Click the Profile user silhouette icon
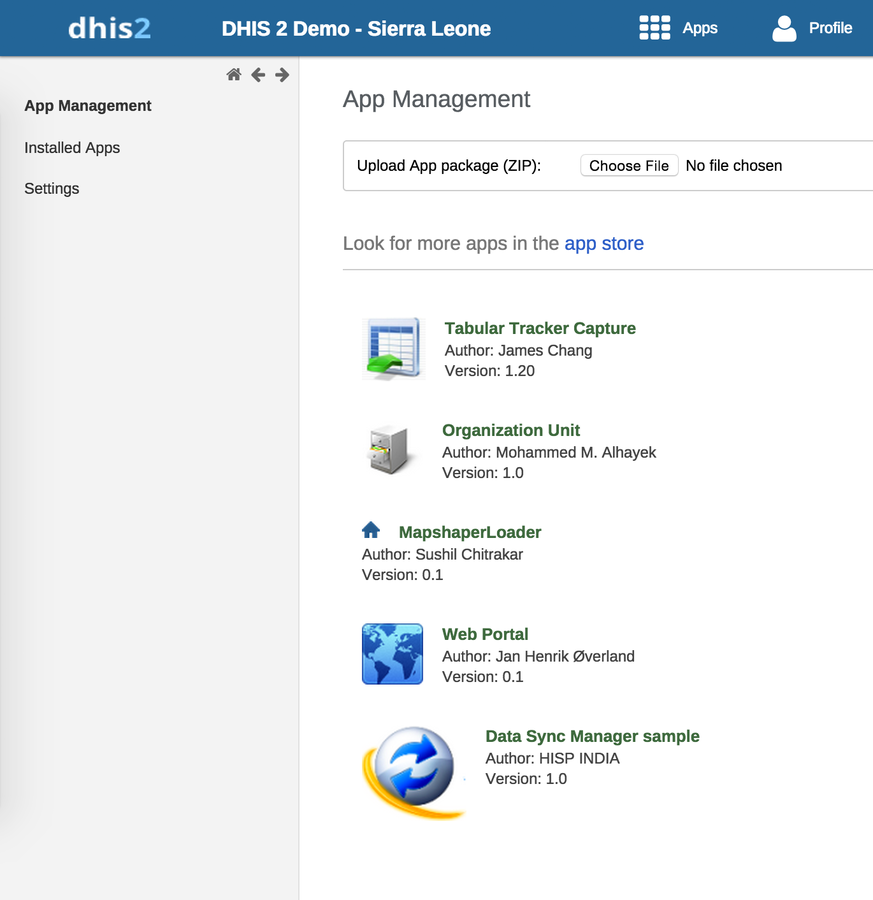 point(784,28)
